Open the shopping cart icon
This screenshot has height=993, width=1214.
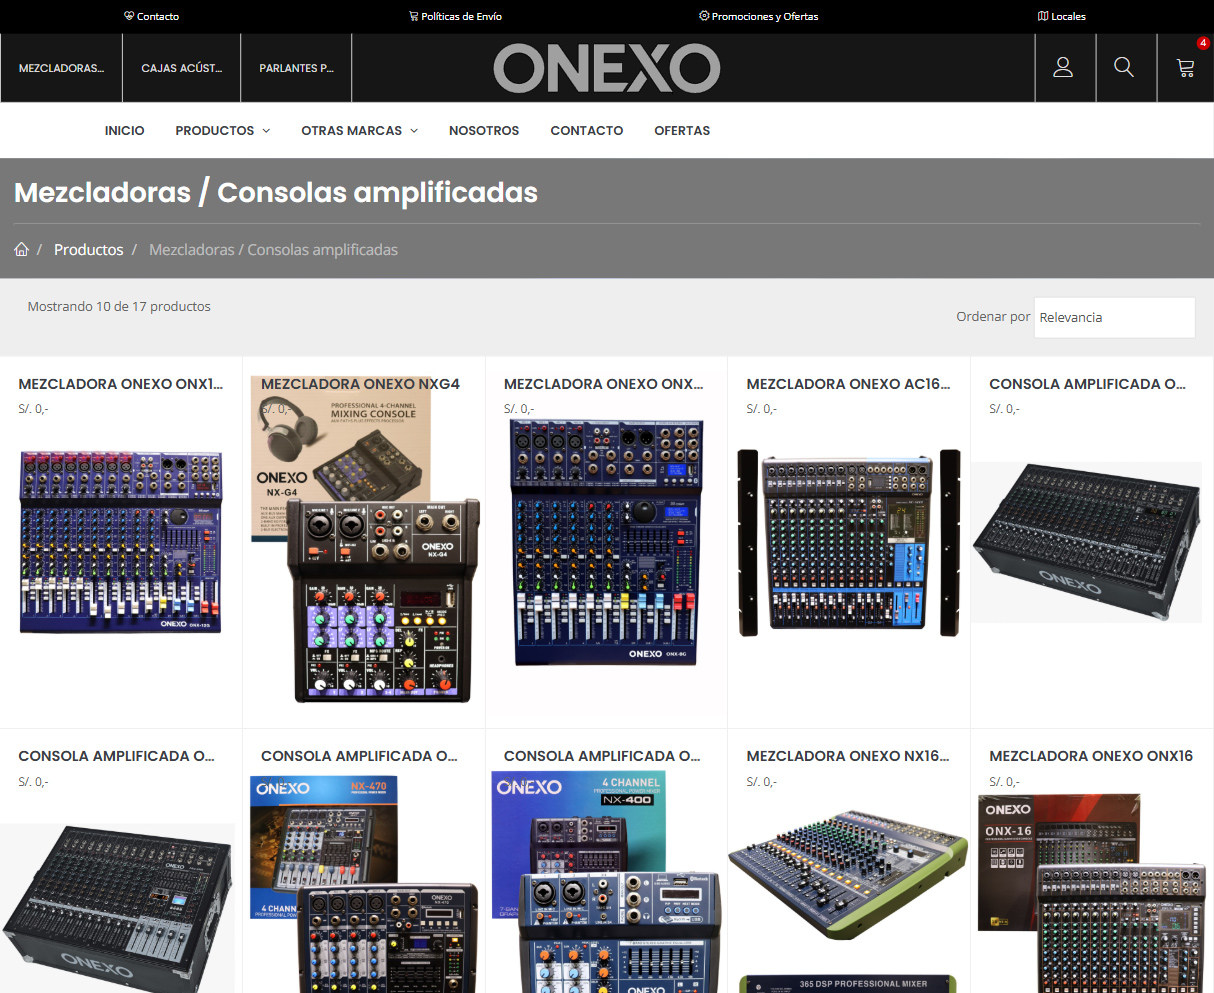tap(1185, 68)
